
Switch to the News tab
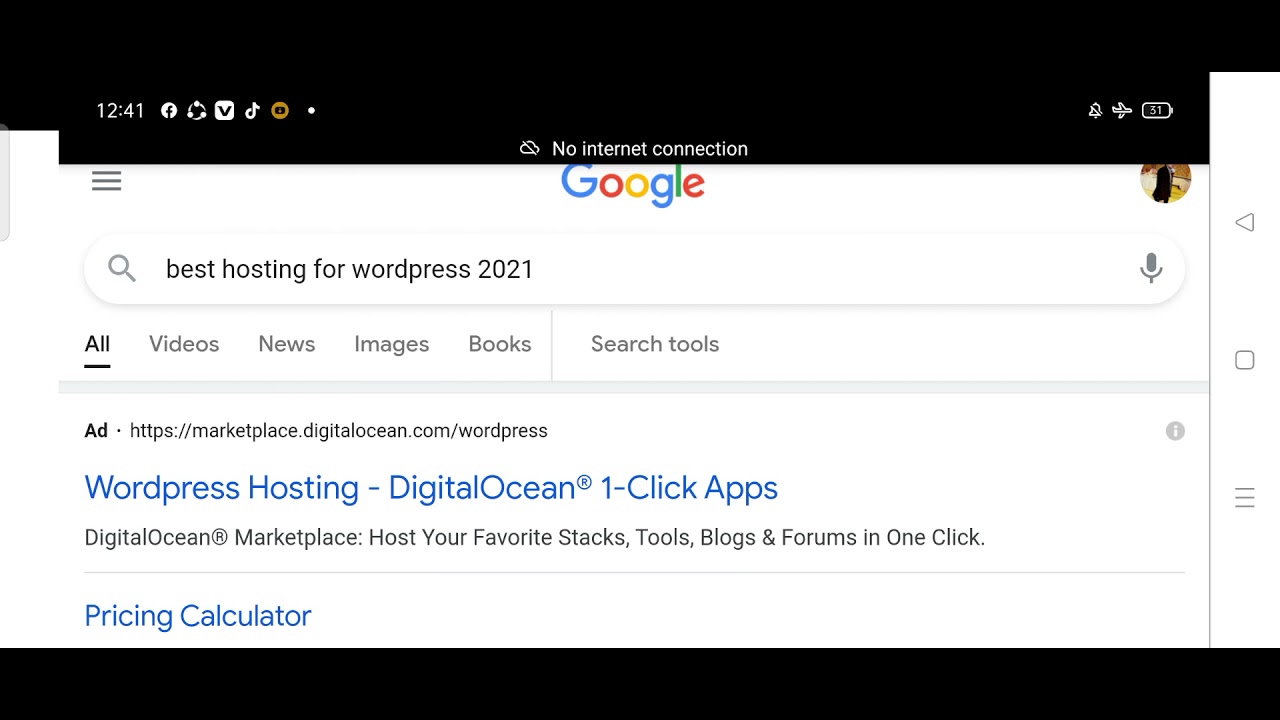click(x=286, y=344)
